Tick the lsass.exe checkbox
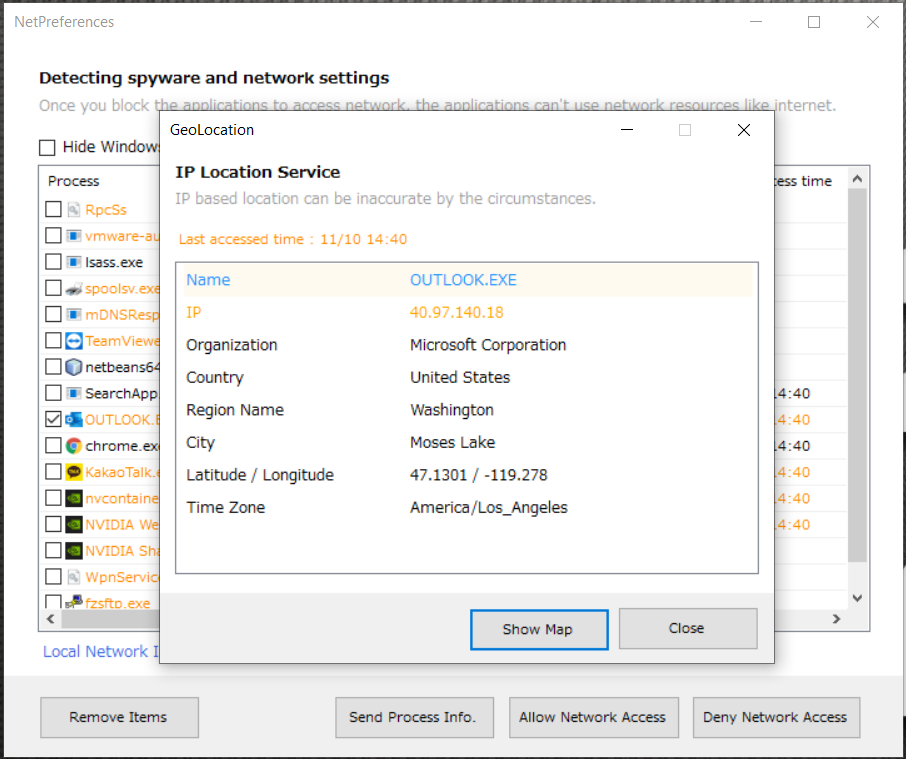 (53, 262)
